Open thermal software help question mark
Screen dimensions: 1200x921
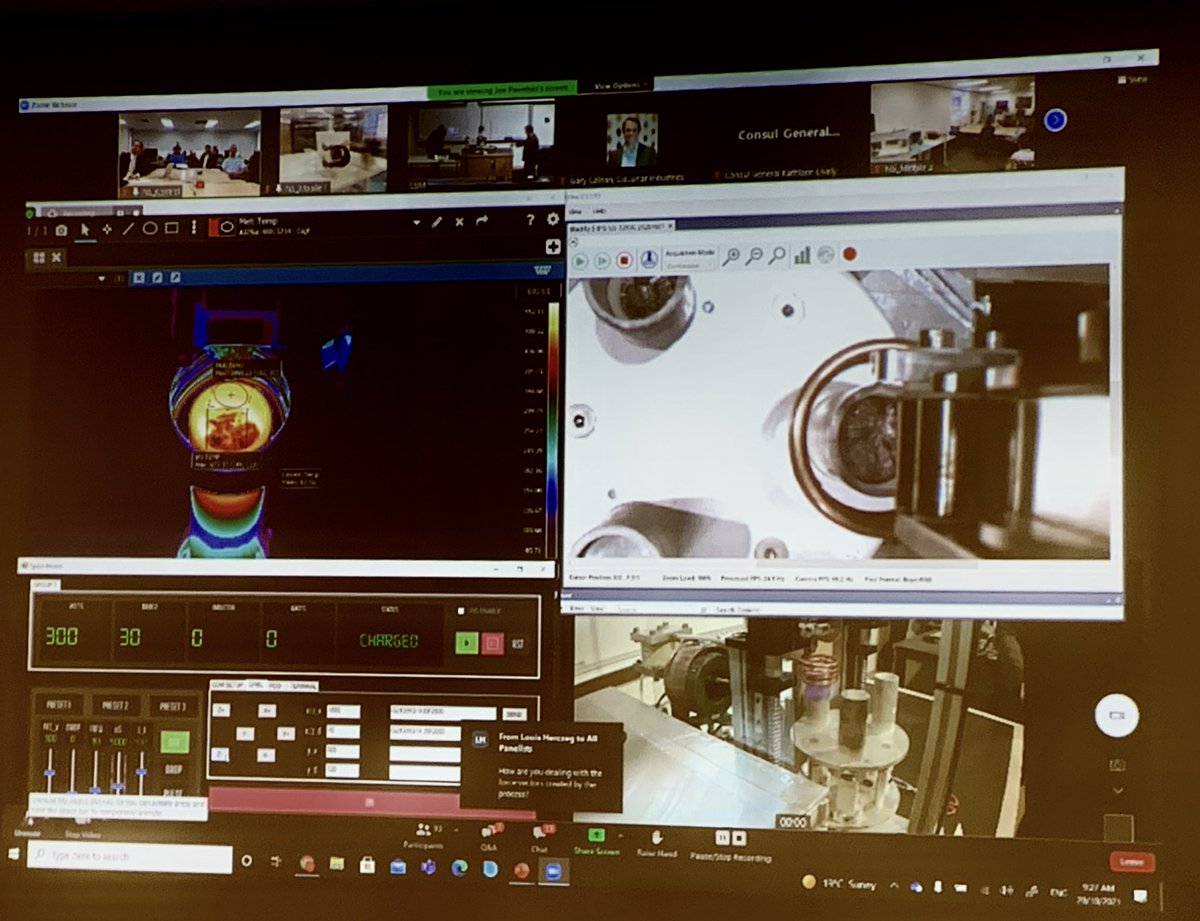point(530,220)
